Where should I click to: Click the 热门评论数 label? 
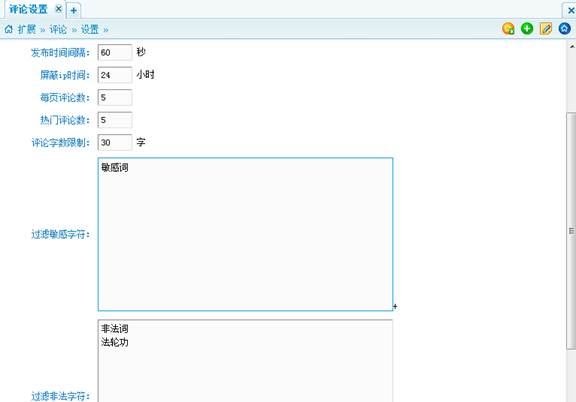click(65, 120)
